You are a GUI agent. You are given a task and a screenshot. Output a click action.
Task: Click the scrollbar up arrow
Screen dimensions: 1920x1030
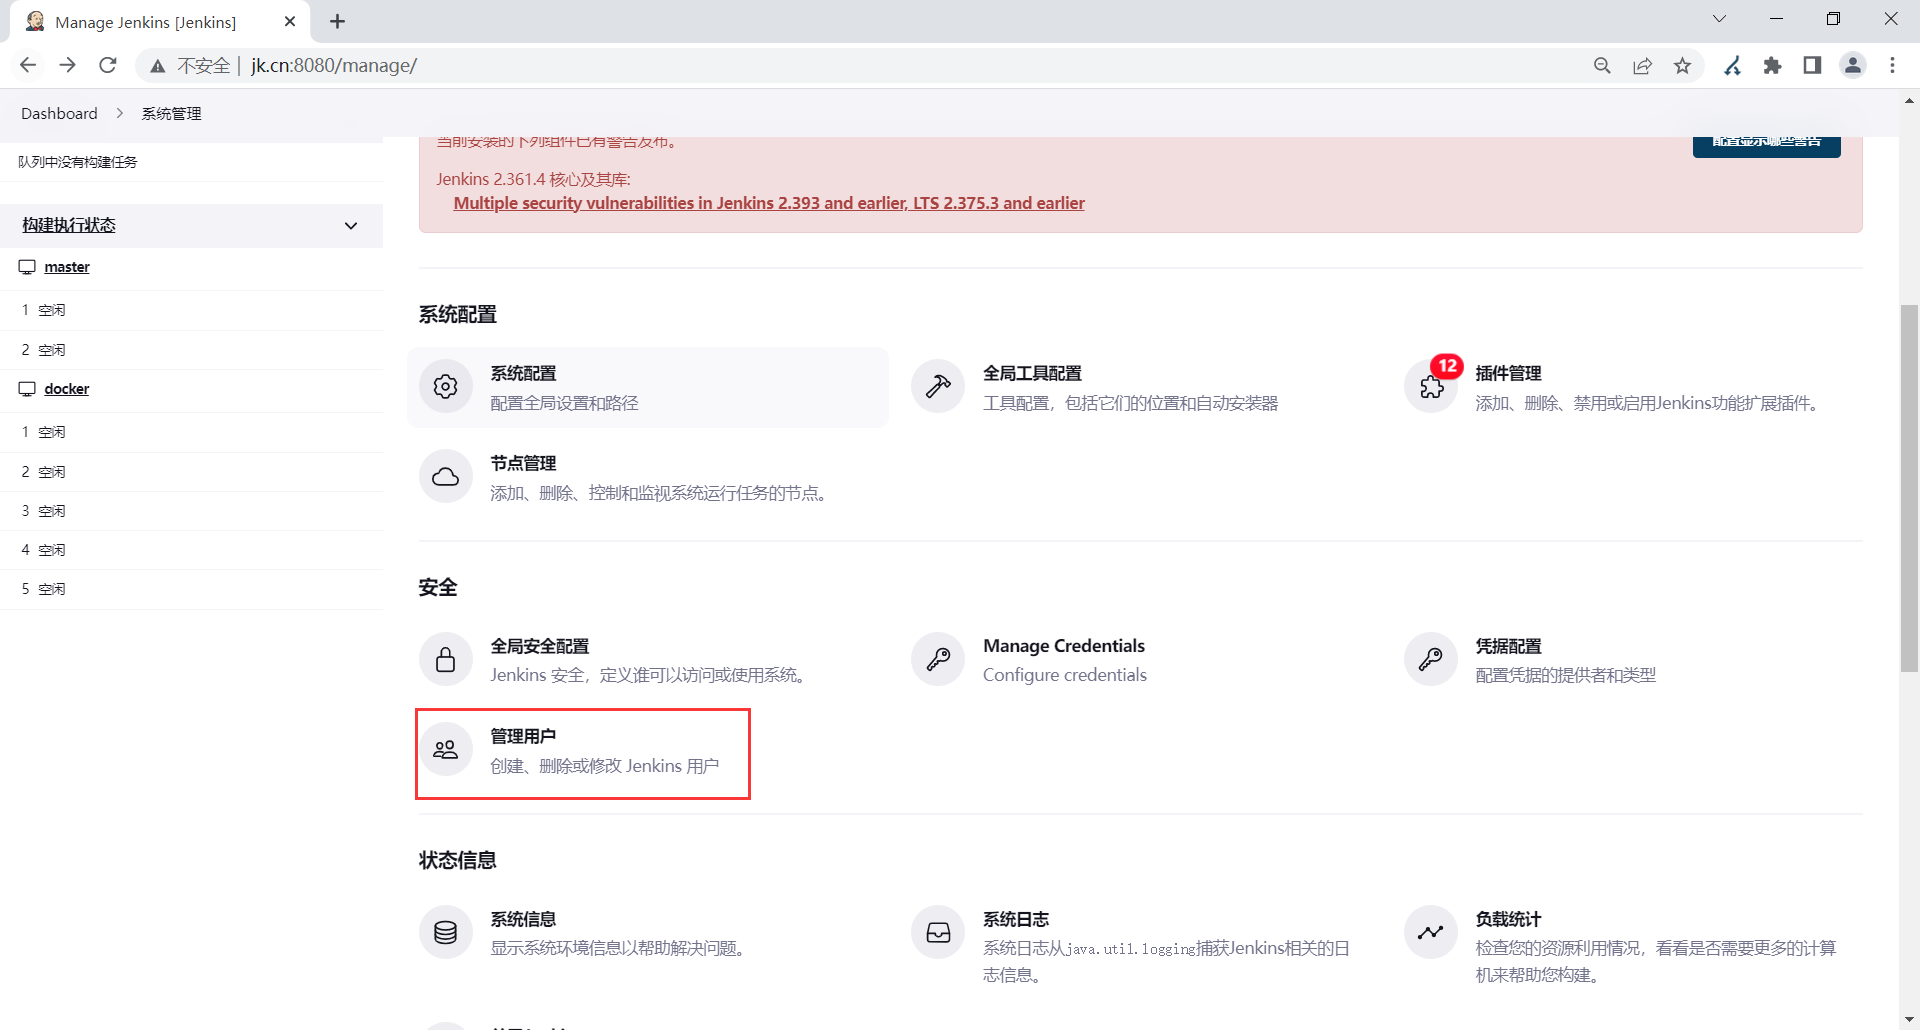tap(1910, 101)
